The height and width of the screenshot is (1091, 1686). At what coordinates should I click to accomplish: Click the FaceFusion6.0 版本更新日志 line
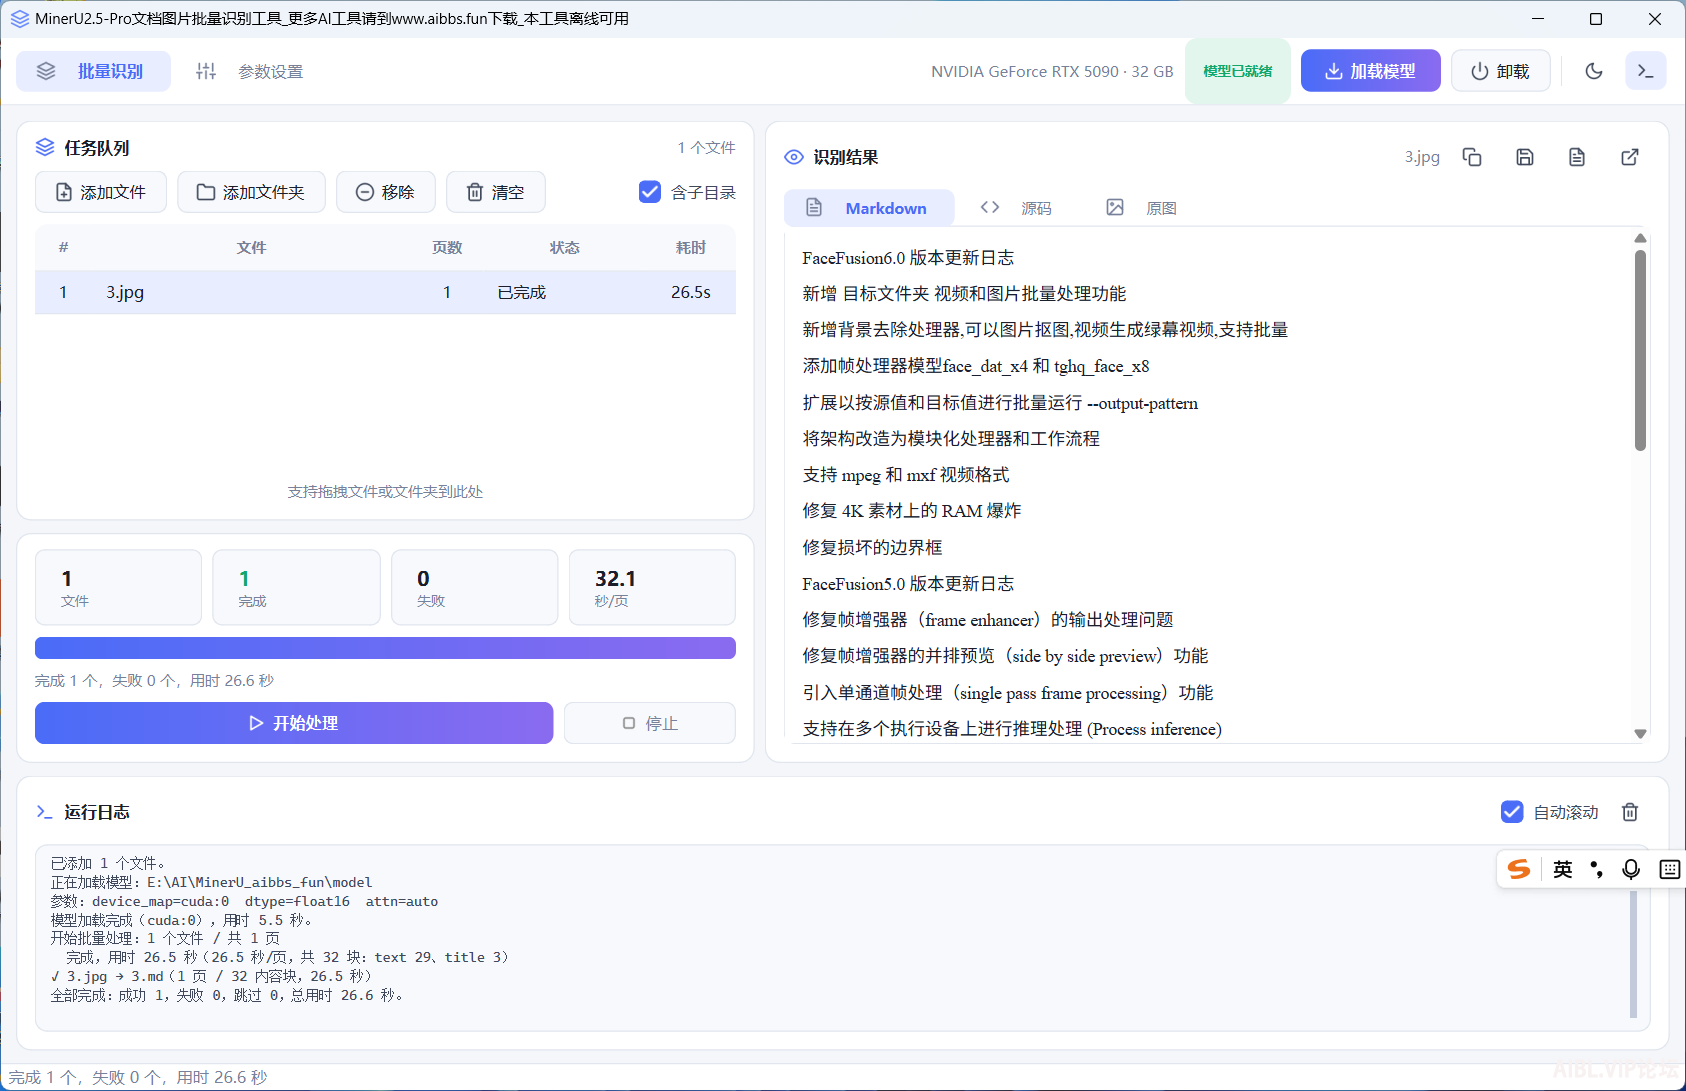point(908,258)
